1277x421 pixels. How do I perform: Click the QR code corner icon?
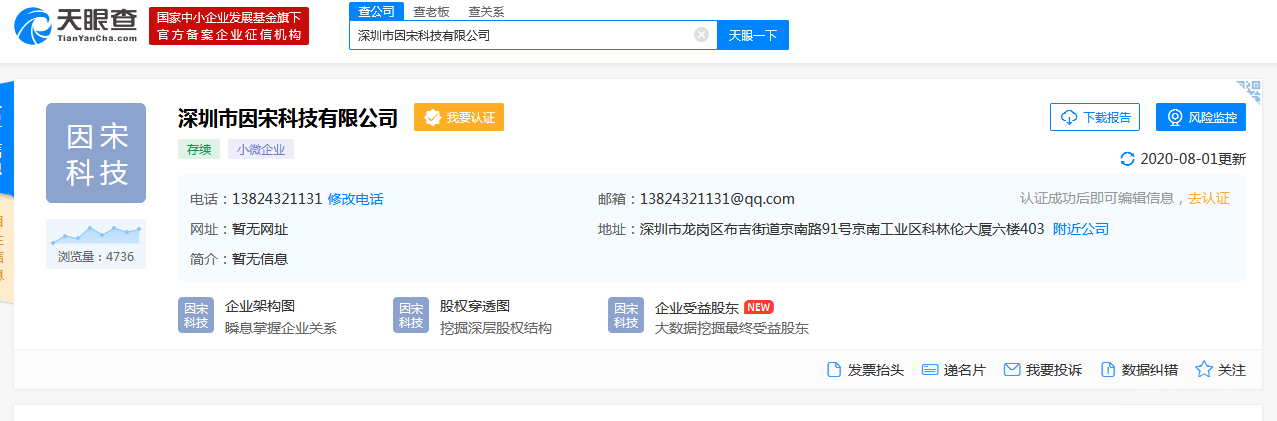tap(1248, 91)
